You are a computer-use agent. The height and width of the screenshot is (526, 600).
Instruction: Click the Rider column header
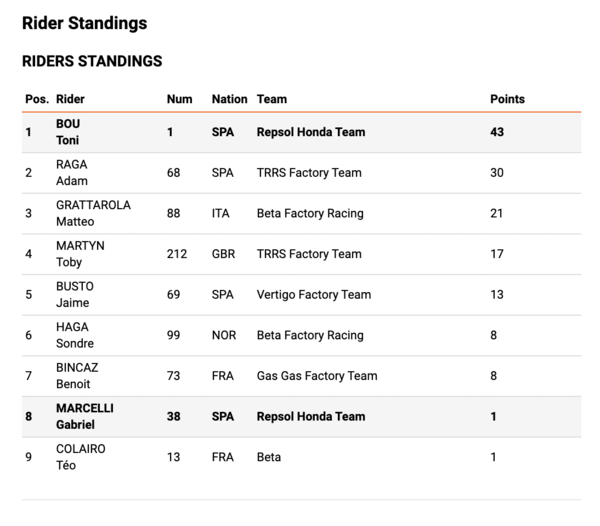click(x=70, y=99)
